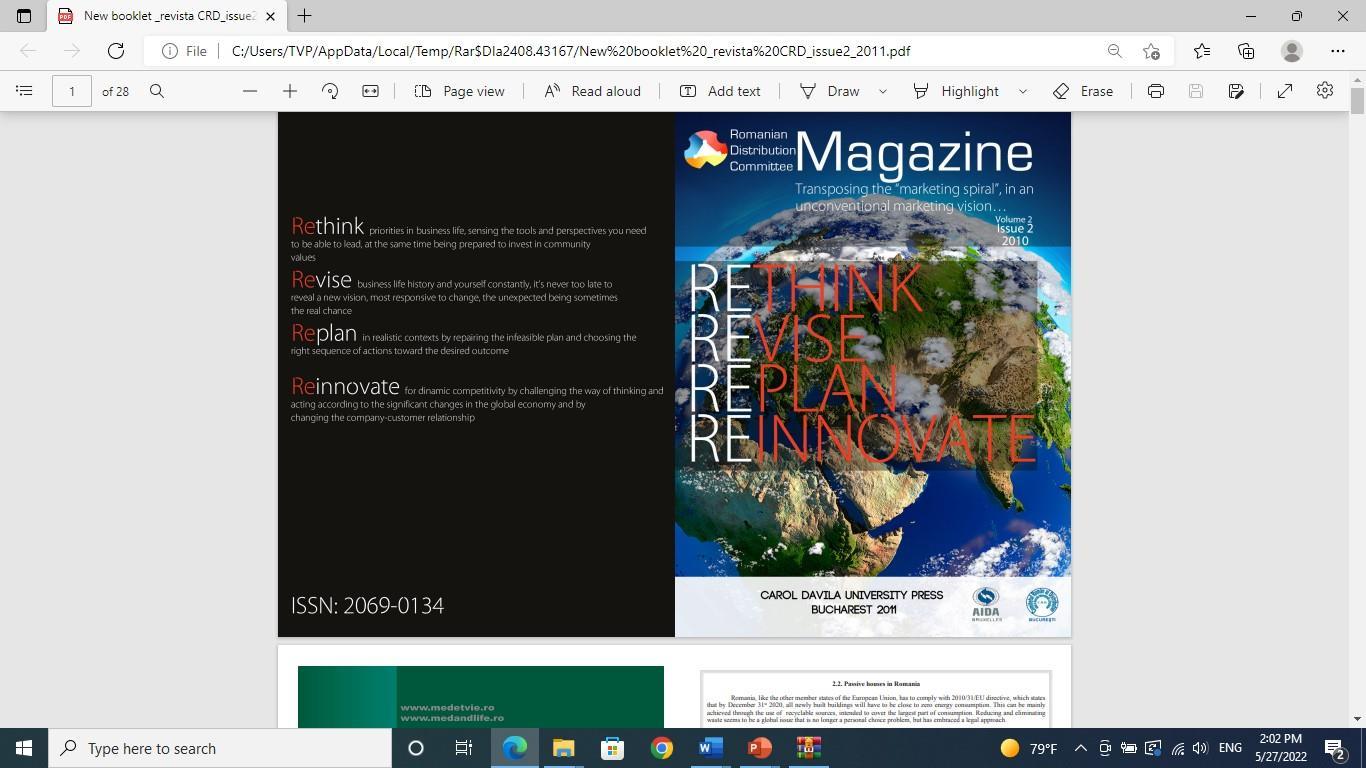Rotate the PDF page

(330, 91)
